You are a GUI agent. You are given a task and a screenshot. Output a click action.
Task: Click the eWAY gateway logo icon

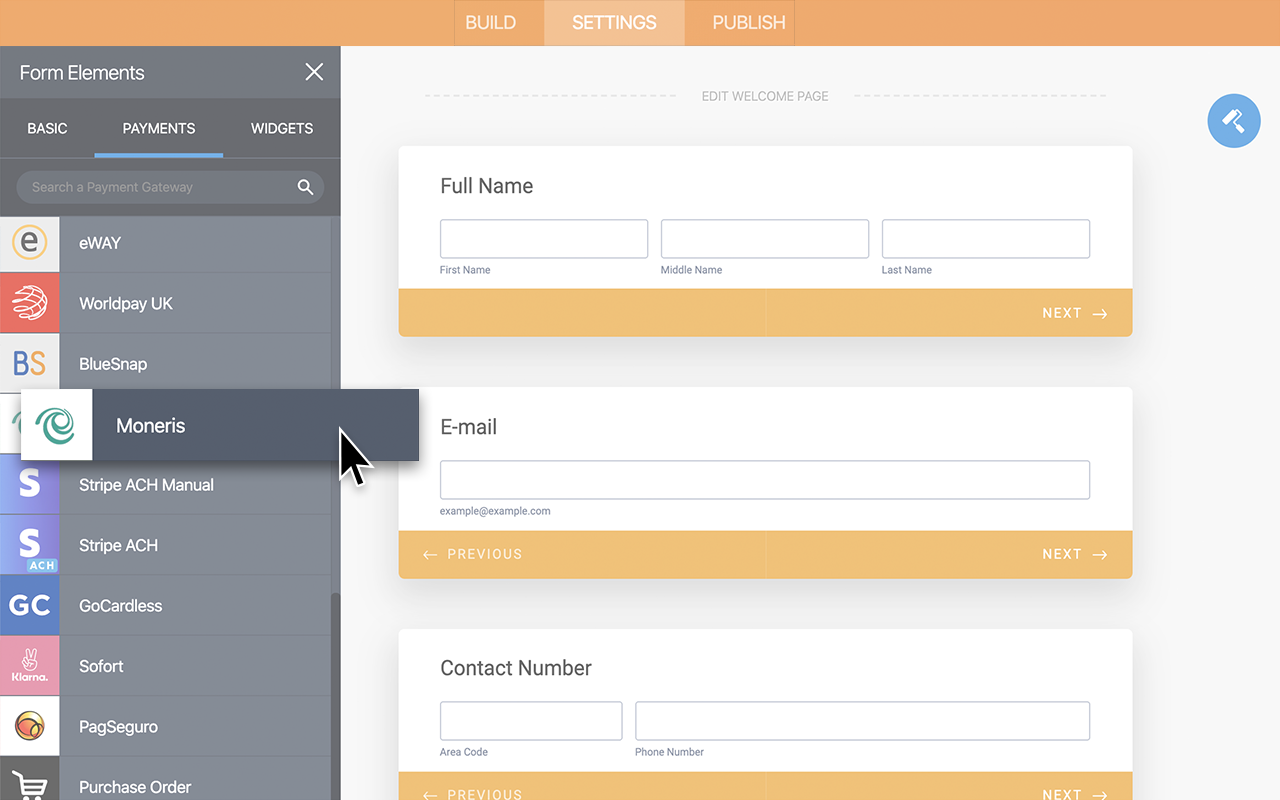(x=29, y=243)
